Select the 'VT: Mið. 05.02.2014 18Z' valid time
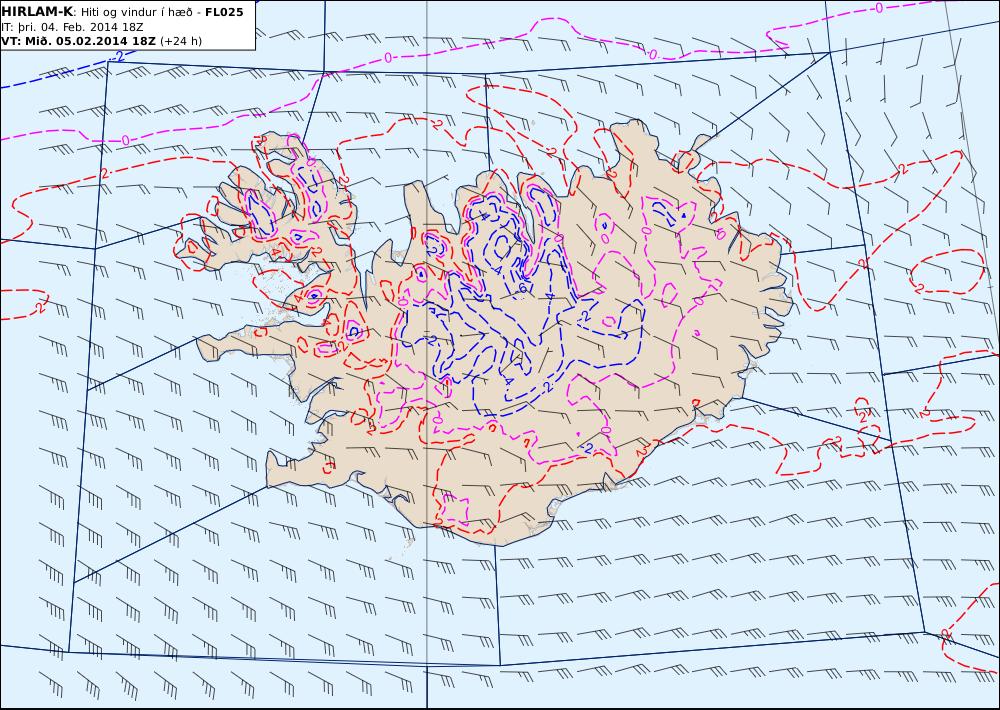This screenshot has height=710, width=1000. click(x=78, y=41)
